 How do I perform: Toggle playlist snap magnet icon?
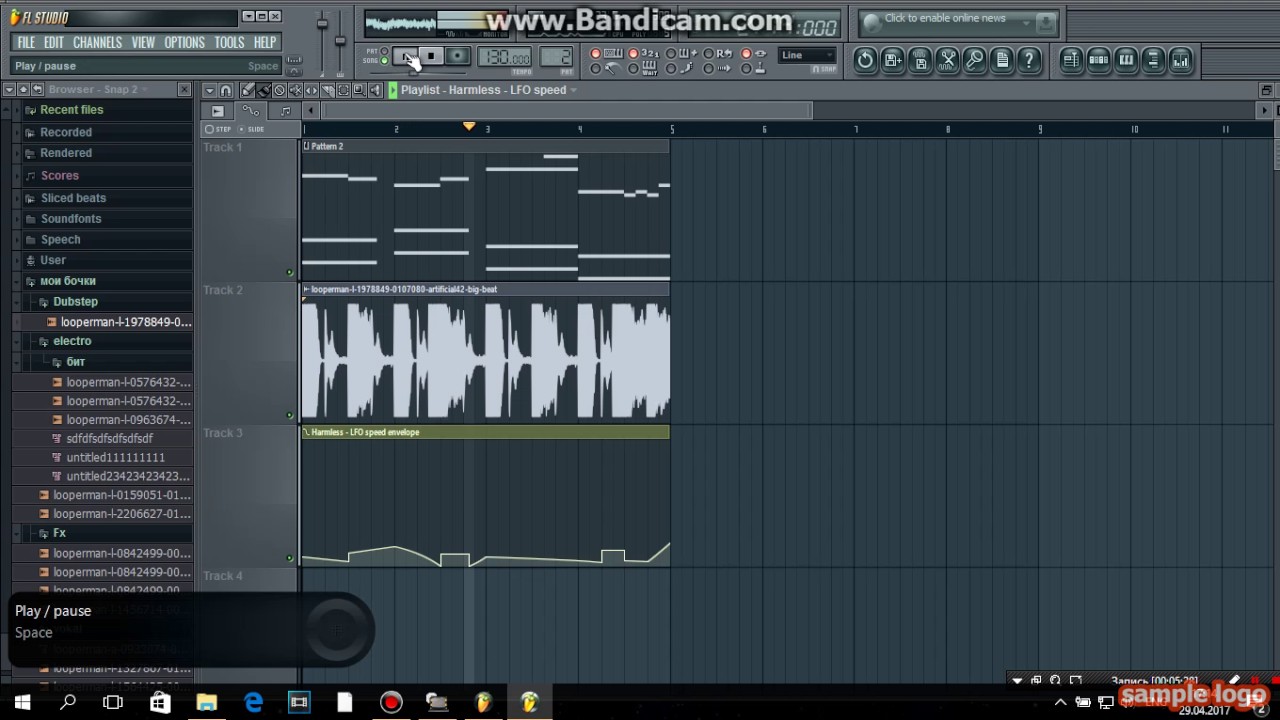tap(225, 90)
